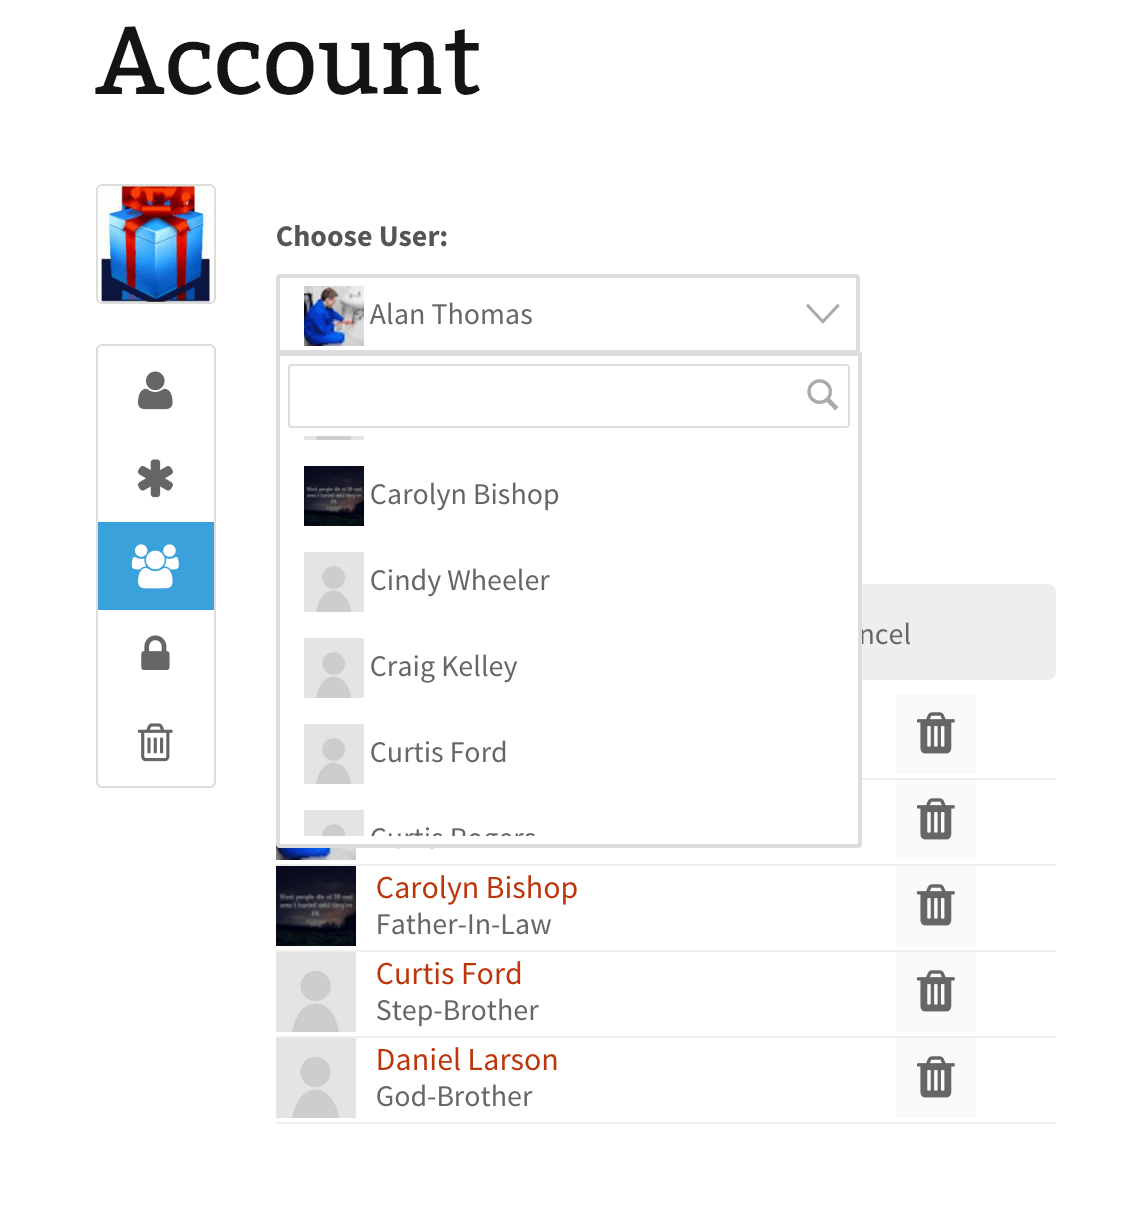Open the Carolyn Bishop profile link
1122x1208 pixels.
[476, 888]
